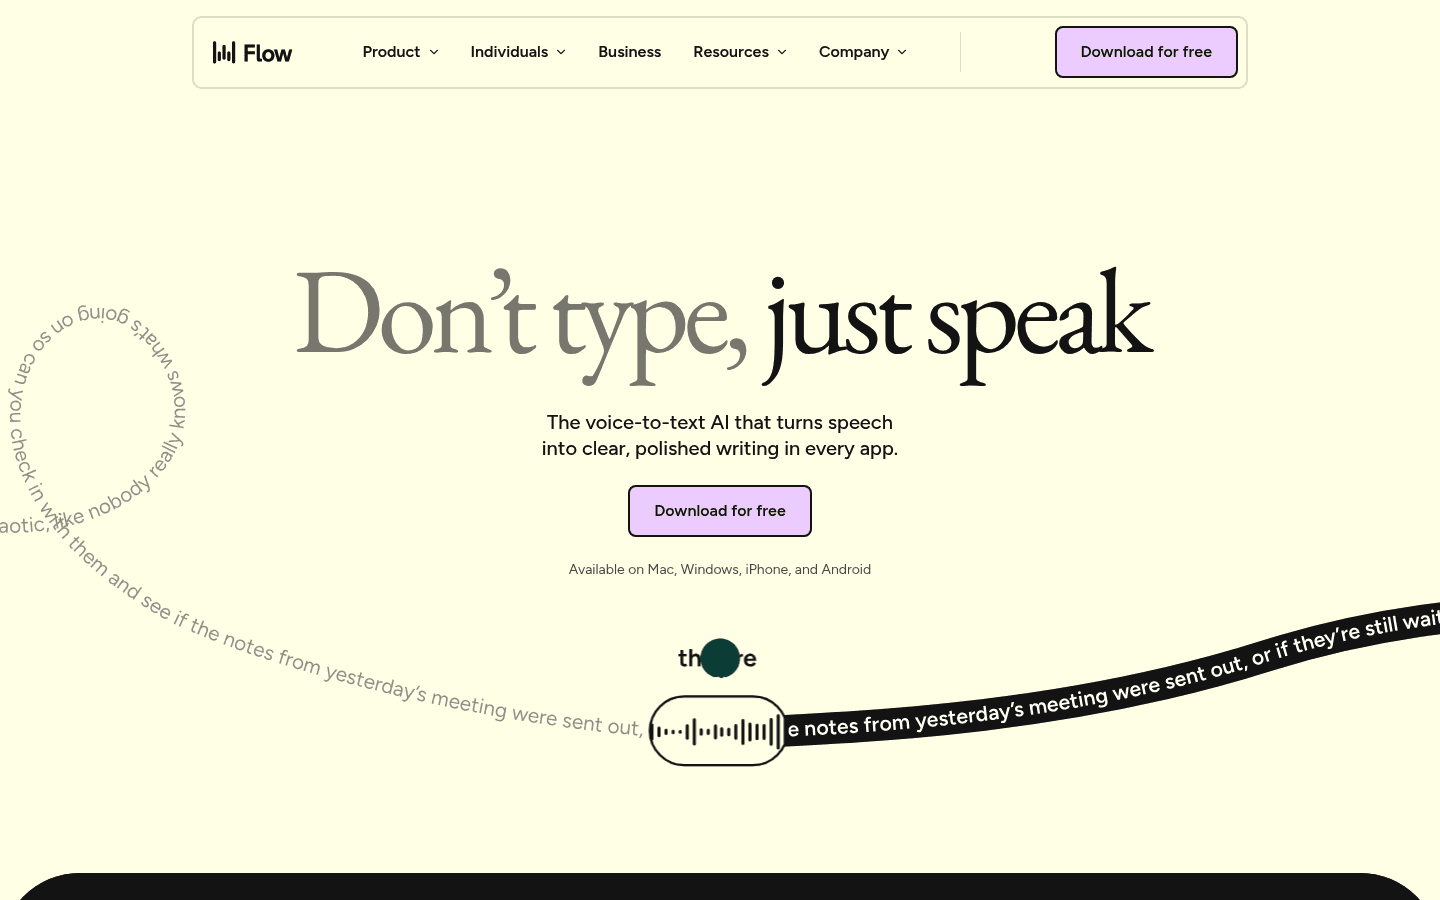
Task: Click the audio waveform pill
Action: point(718,731)
